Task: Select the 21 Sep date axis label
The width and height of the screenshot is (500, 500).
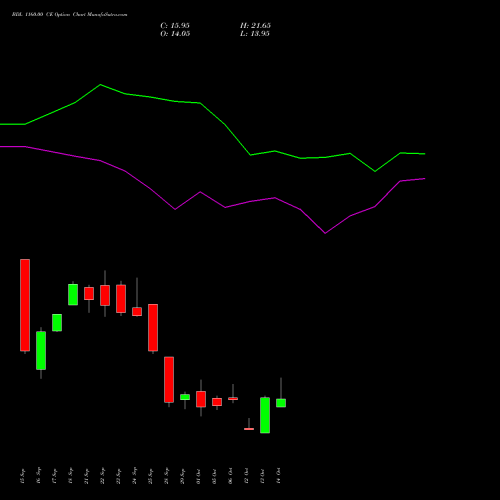Action: [87, 476]
